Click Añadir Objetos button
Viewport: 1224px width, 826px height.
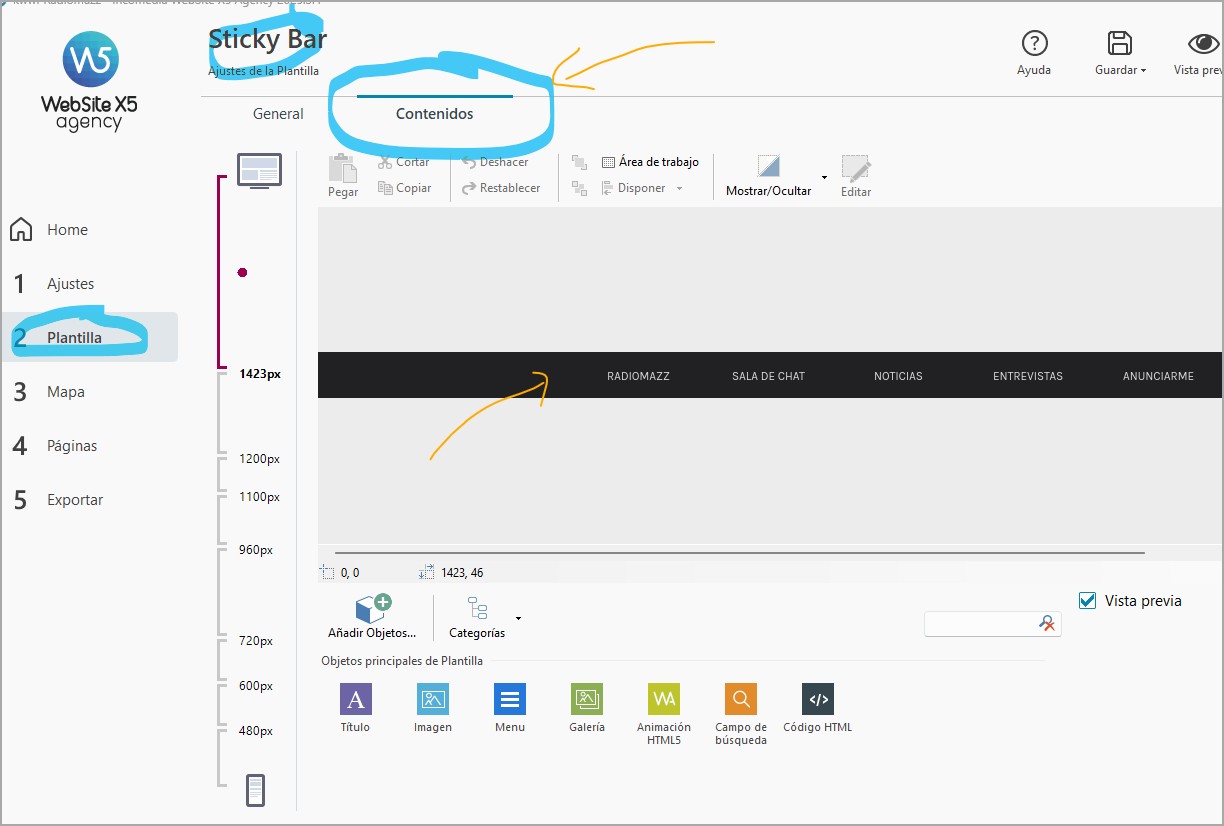point(372,616)
